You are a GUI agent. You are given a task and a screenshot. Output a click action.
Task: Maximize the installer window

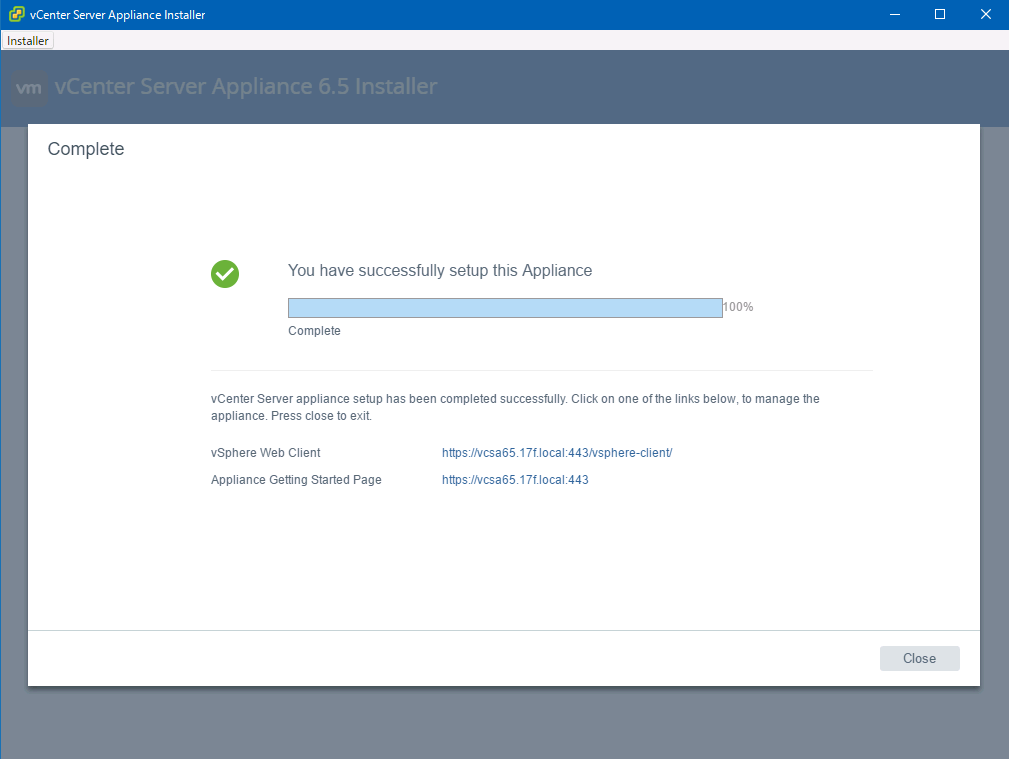940,14
